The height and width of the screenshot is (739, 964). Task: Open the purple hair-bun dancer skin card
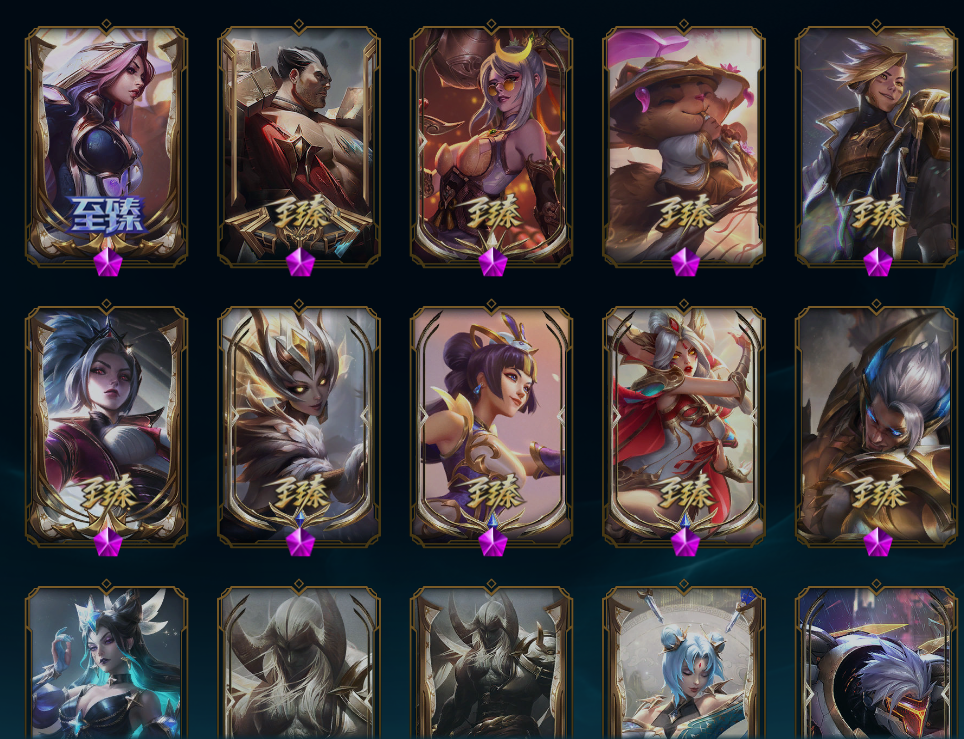(491, 426)
